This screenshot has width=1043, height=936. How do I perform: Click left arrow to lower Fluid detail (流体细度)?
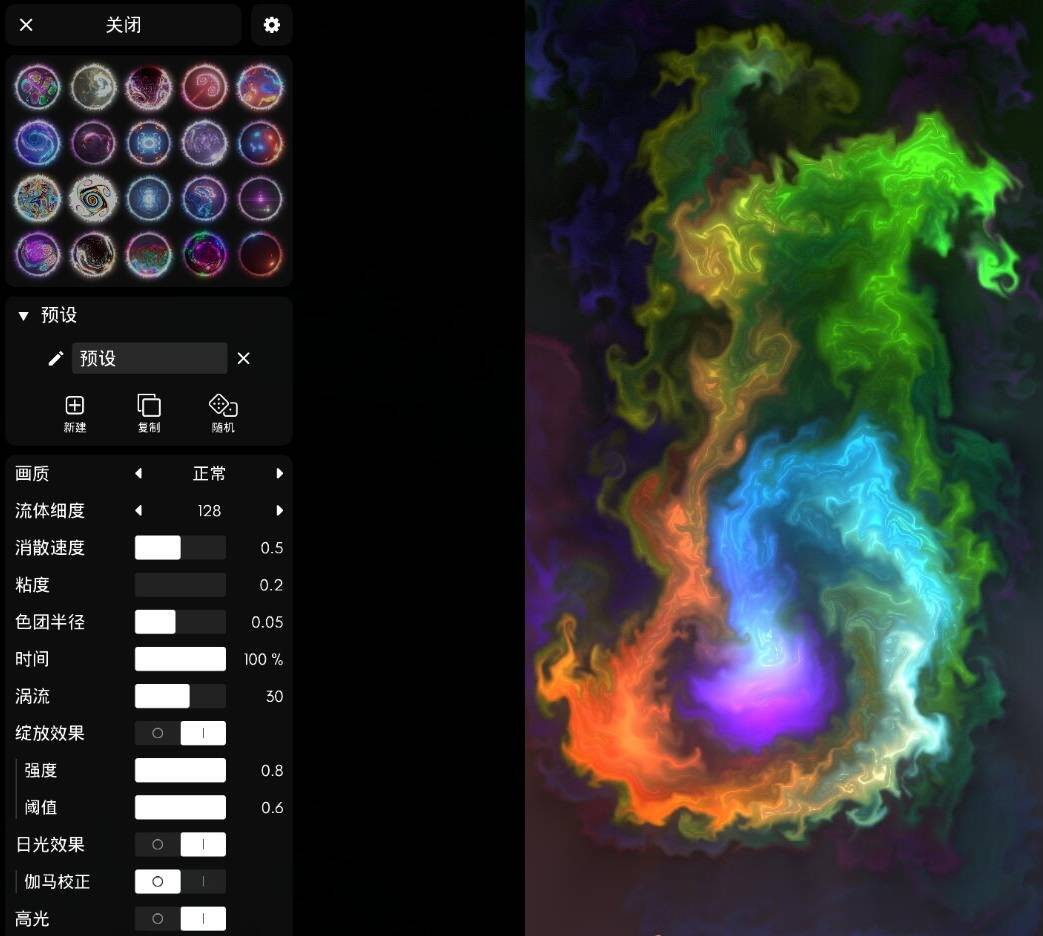(x=139, y=510)
